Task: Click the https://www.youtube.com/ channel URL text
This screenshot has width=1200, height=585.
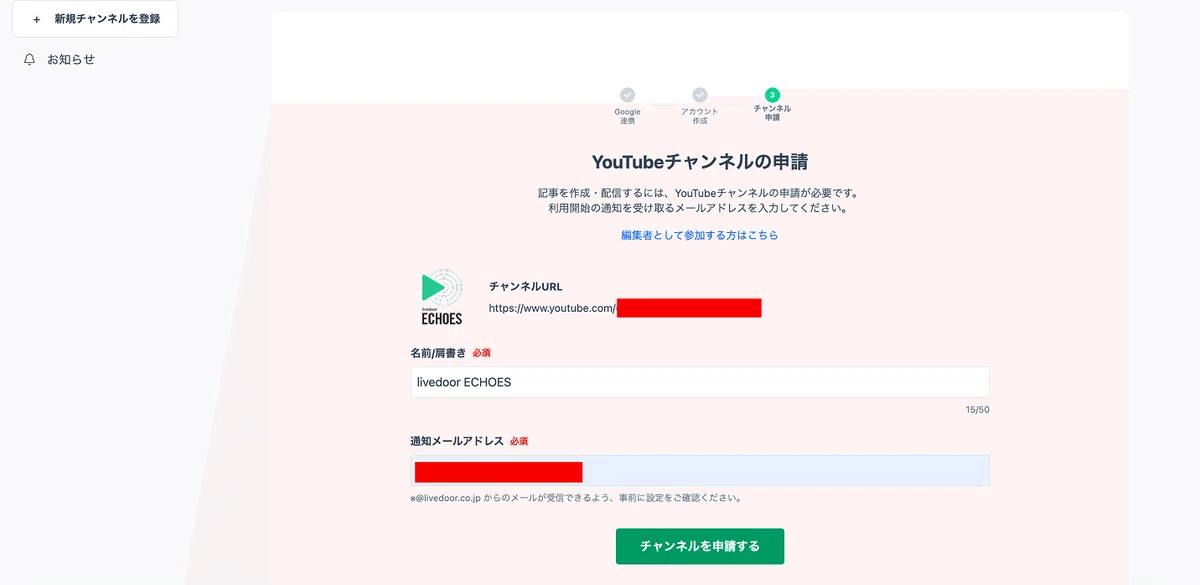Action: click(552, 308)
